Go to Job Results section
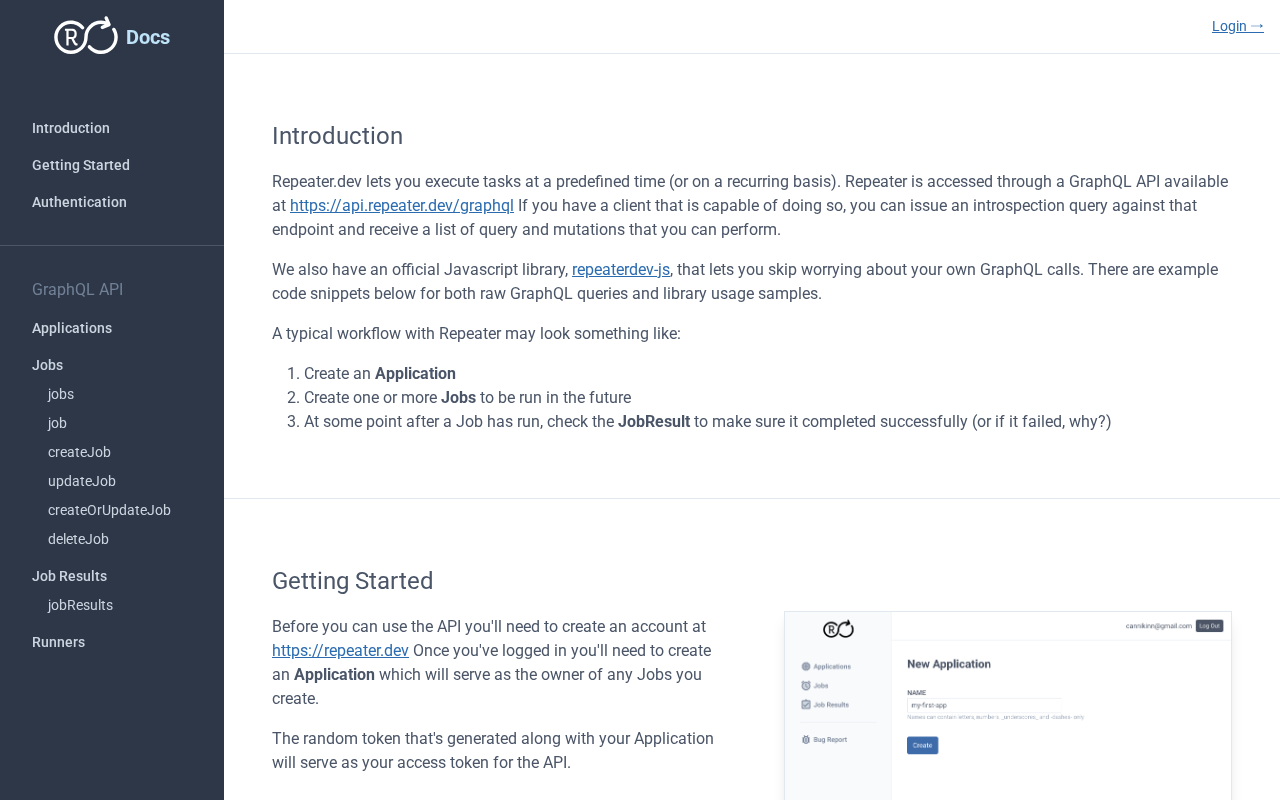 69,576
